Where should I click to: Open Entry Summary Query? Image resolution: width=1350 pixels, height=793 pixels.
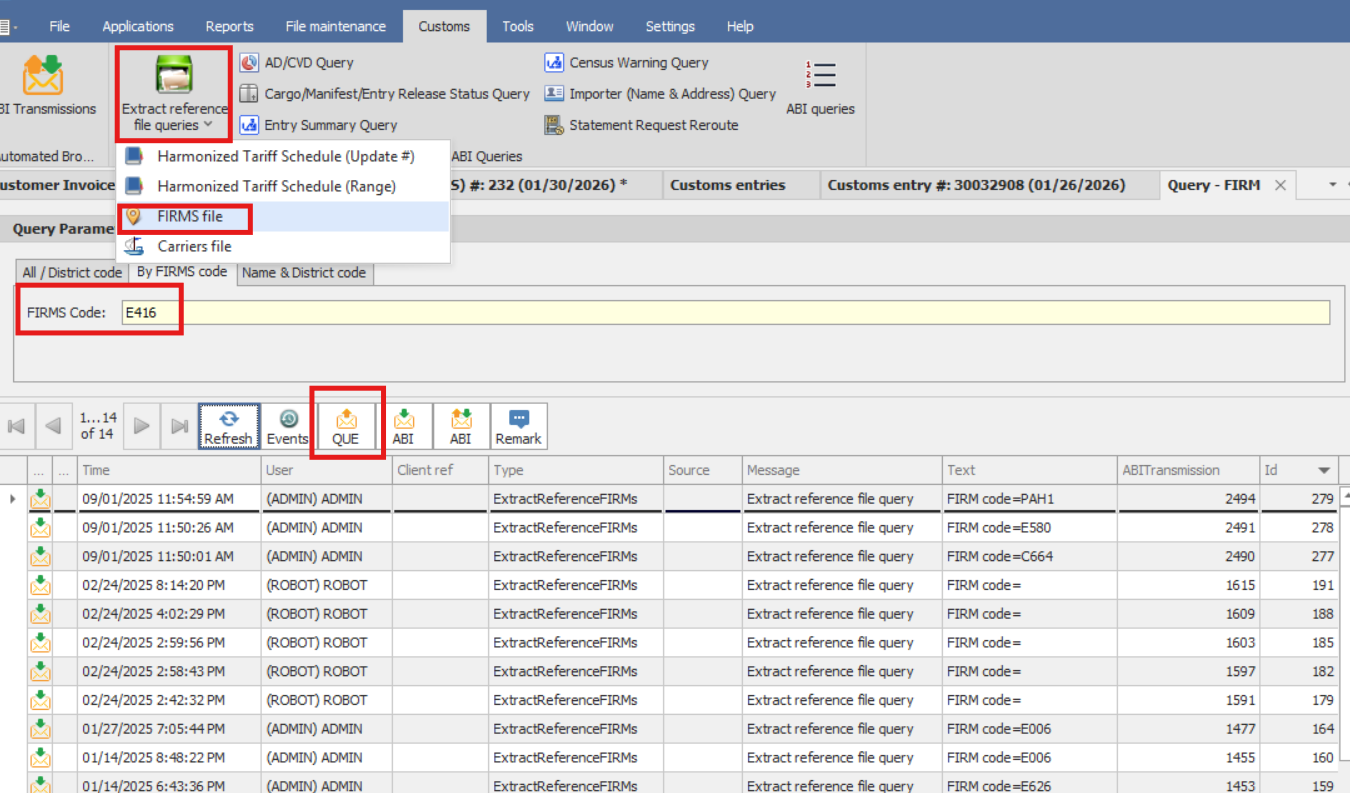(x=330, y=125)
